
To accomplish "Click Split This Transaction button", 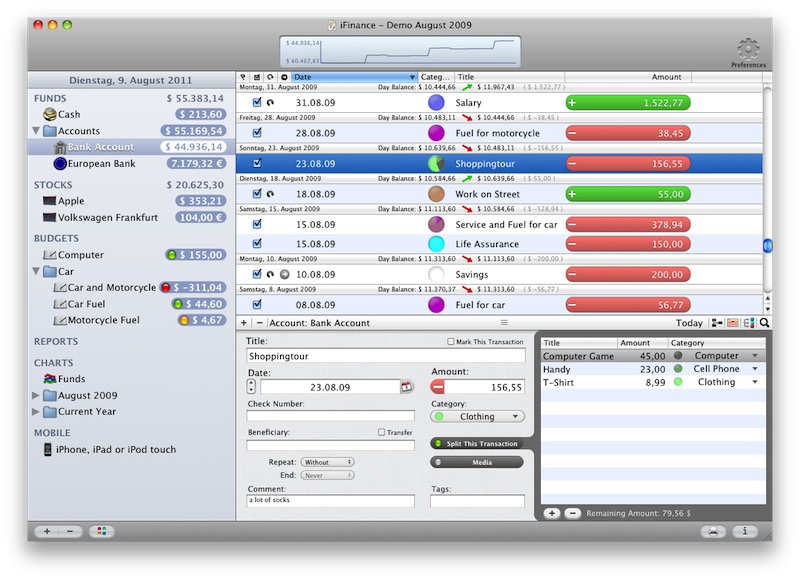I will (477, 444).
